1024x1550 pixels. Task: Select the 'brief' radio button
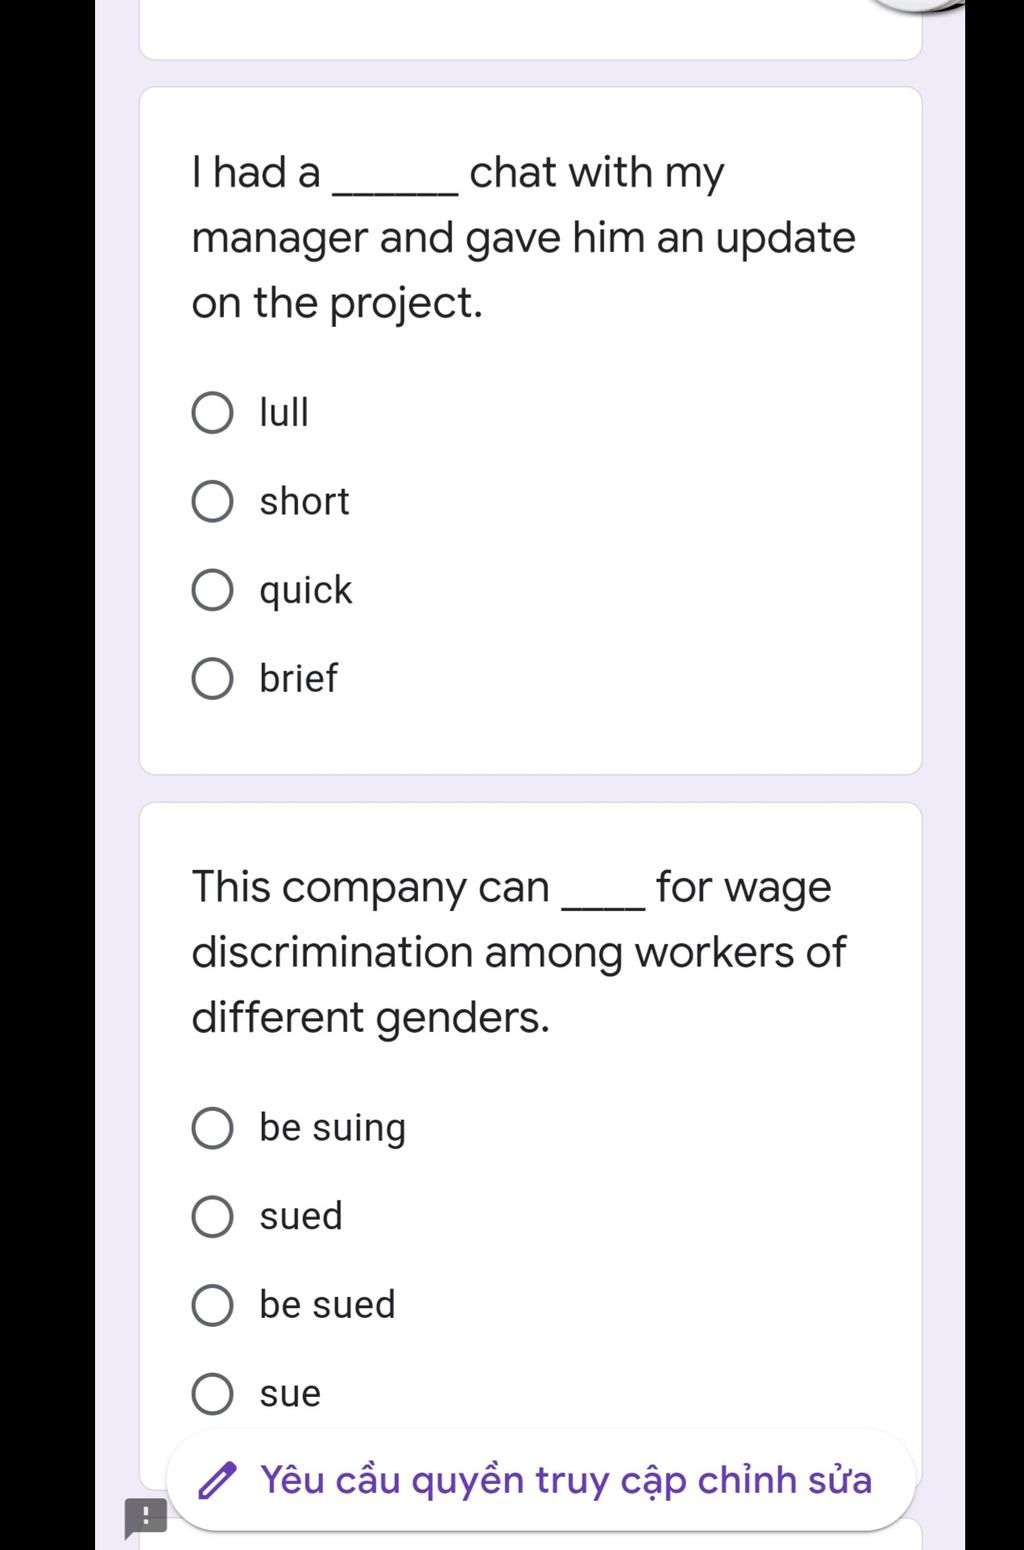(212, 678)
